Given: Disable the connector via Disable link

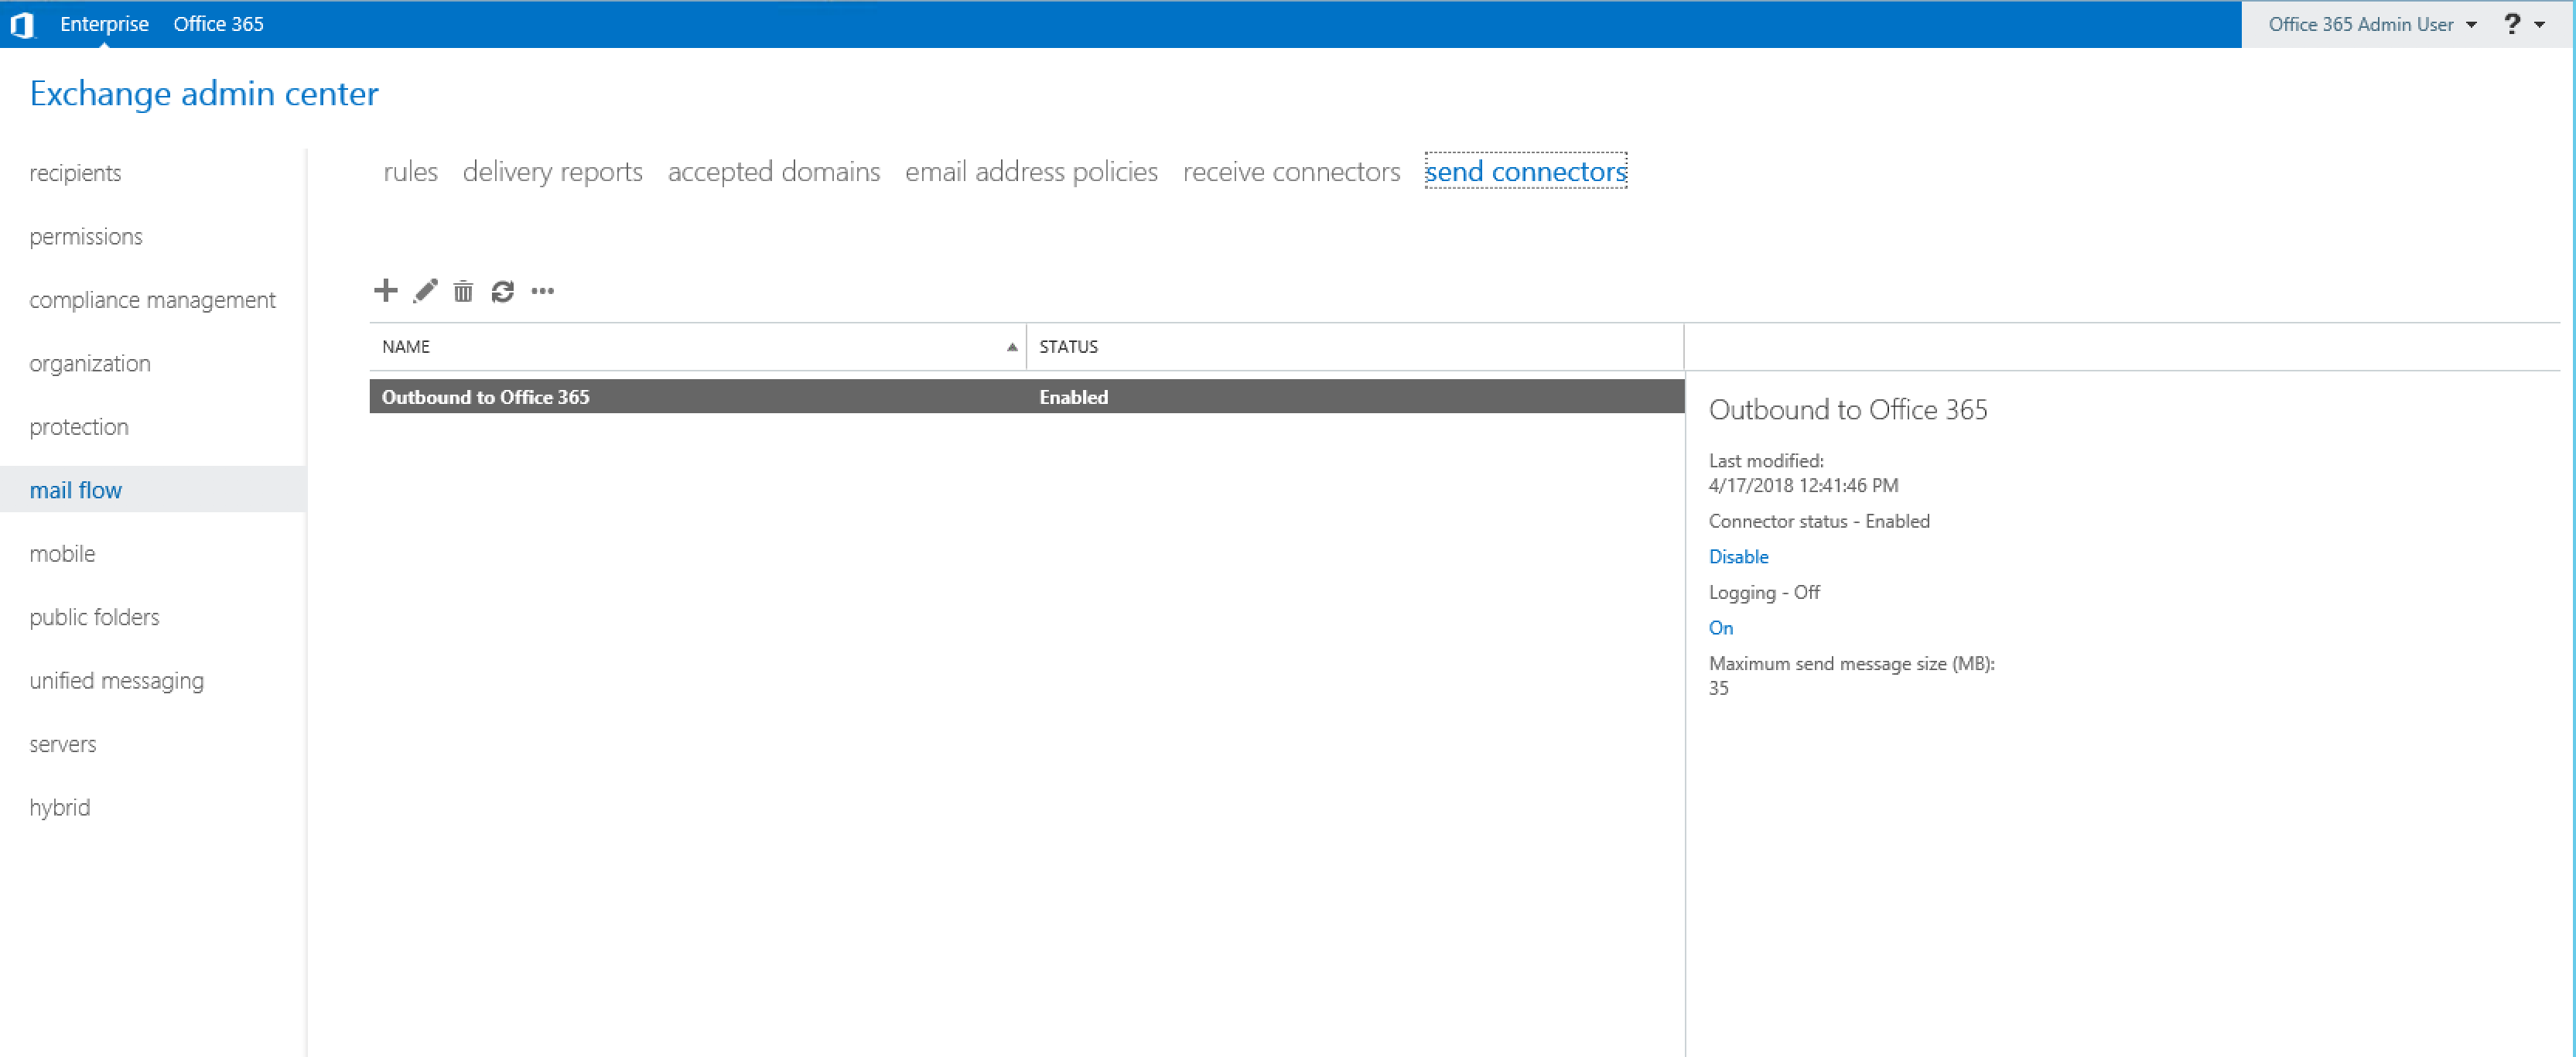Looking at the screenshot, I should pos(1738,556).
